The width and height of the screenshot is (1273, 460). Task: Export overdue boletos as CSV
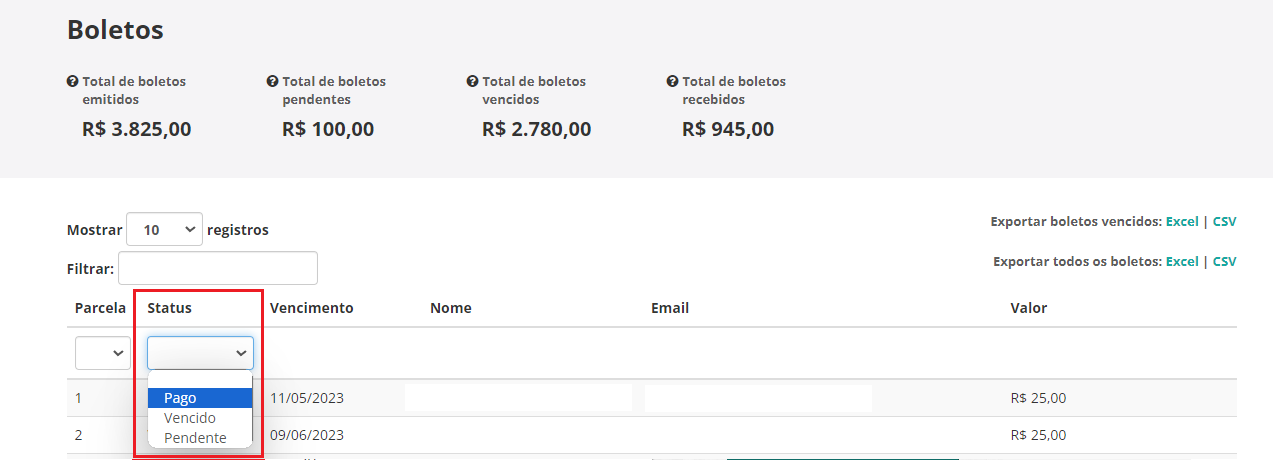click(1225, 221)
